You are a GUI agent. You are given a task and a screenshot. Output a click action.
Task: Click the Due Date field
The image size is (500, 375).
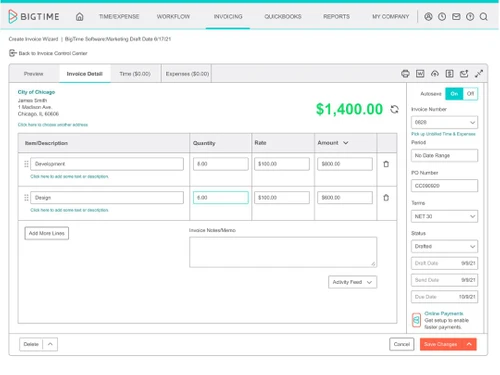[x=444, y=297]
